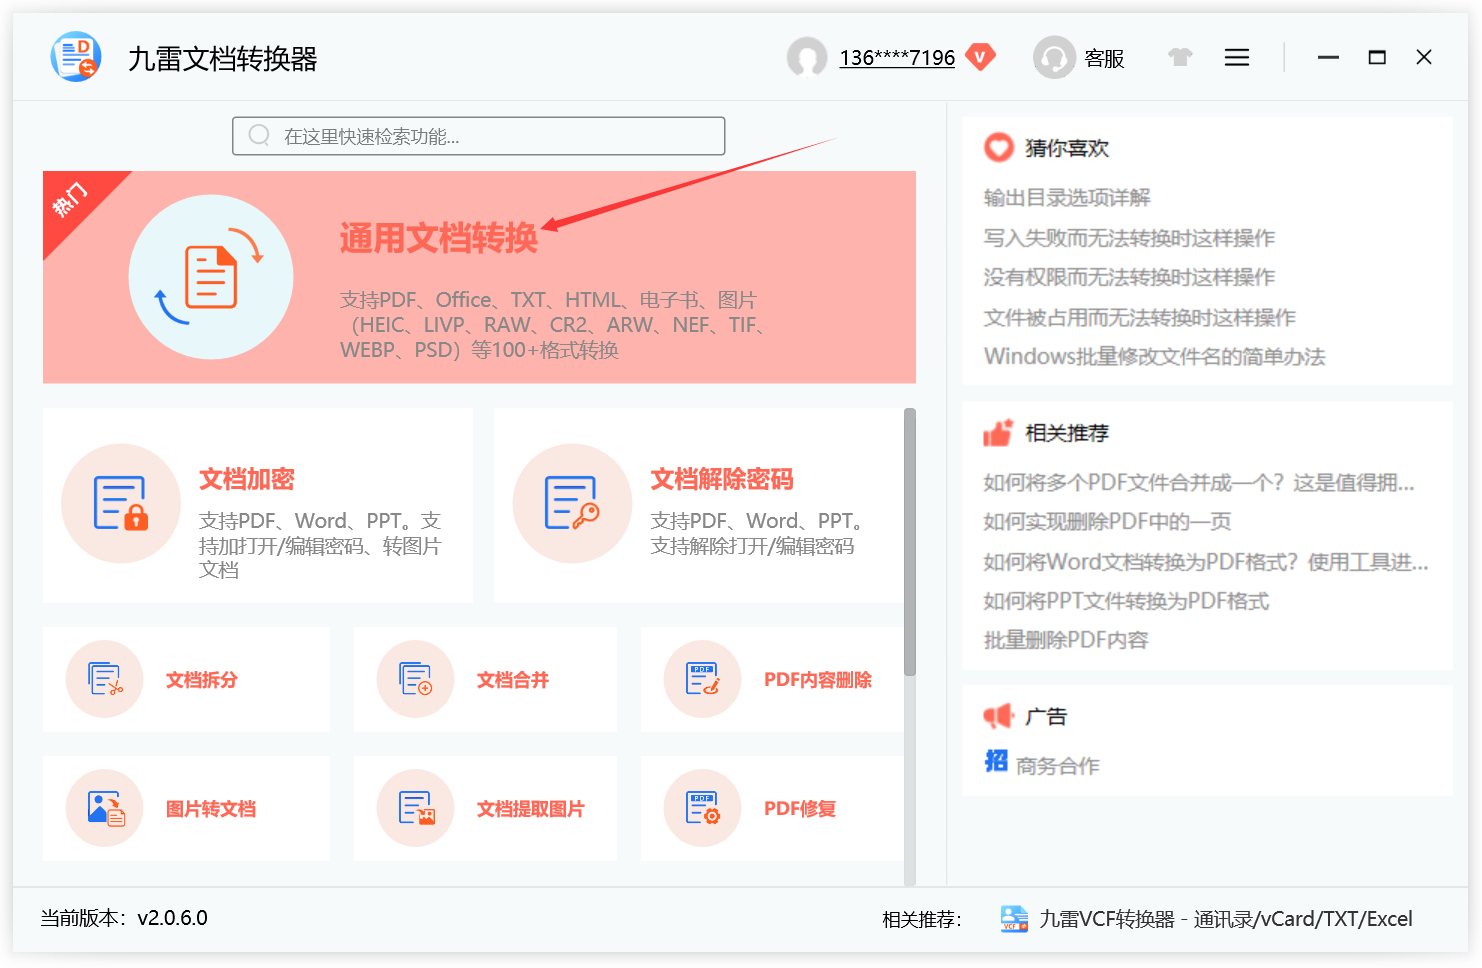This screenshot has height=968, width=1482.
Task: Click the 招 business icon
Action: [996, 761]
